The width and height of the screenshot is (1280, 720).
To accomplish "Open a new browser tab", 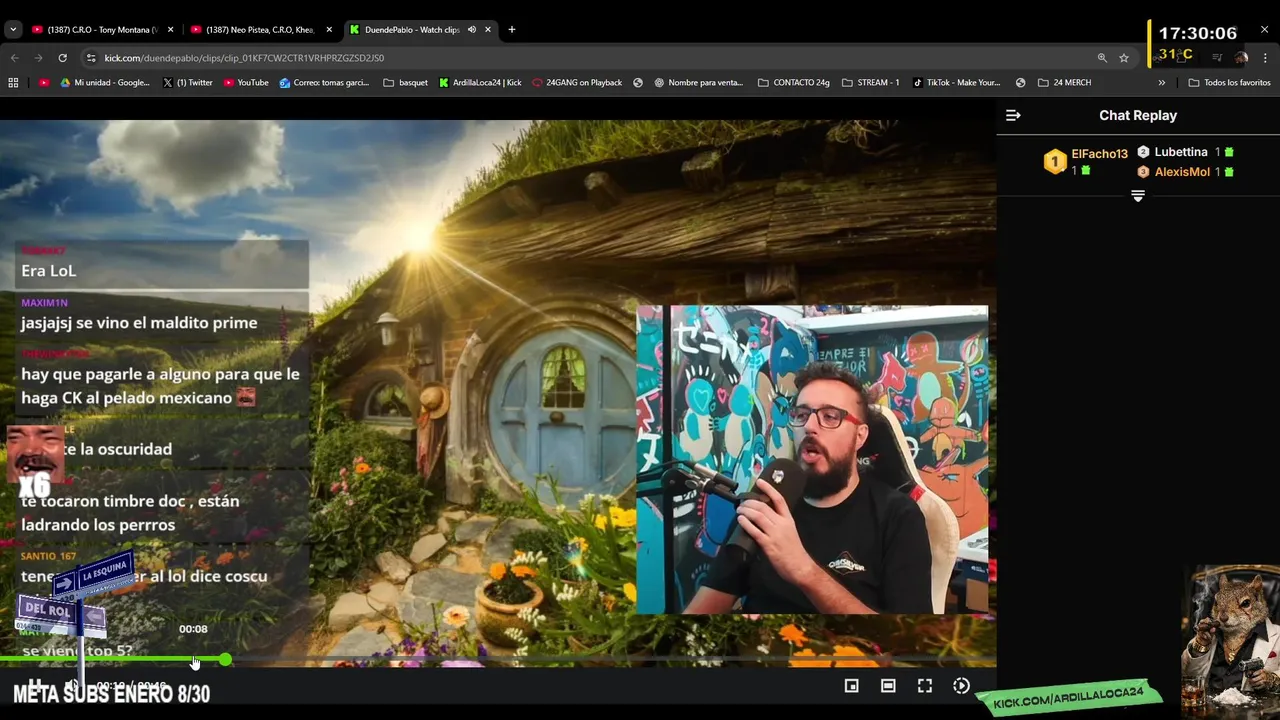I will pos(512,30).
